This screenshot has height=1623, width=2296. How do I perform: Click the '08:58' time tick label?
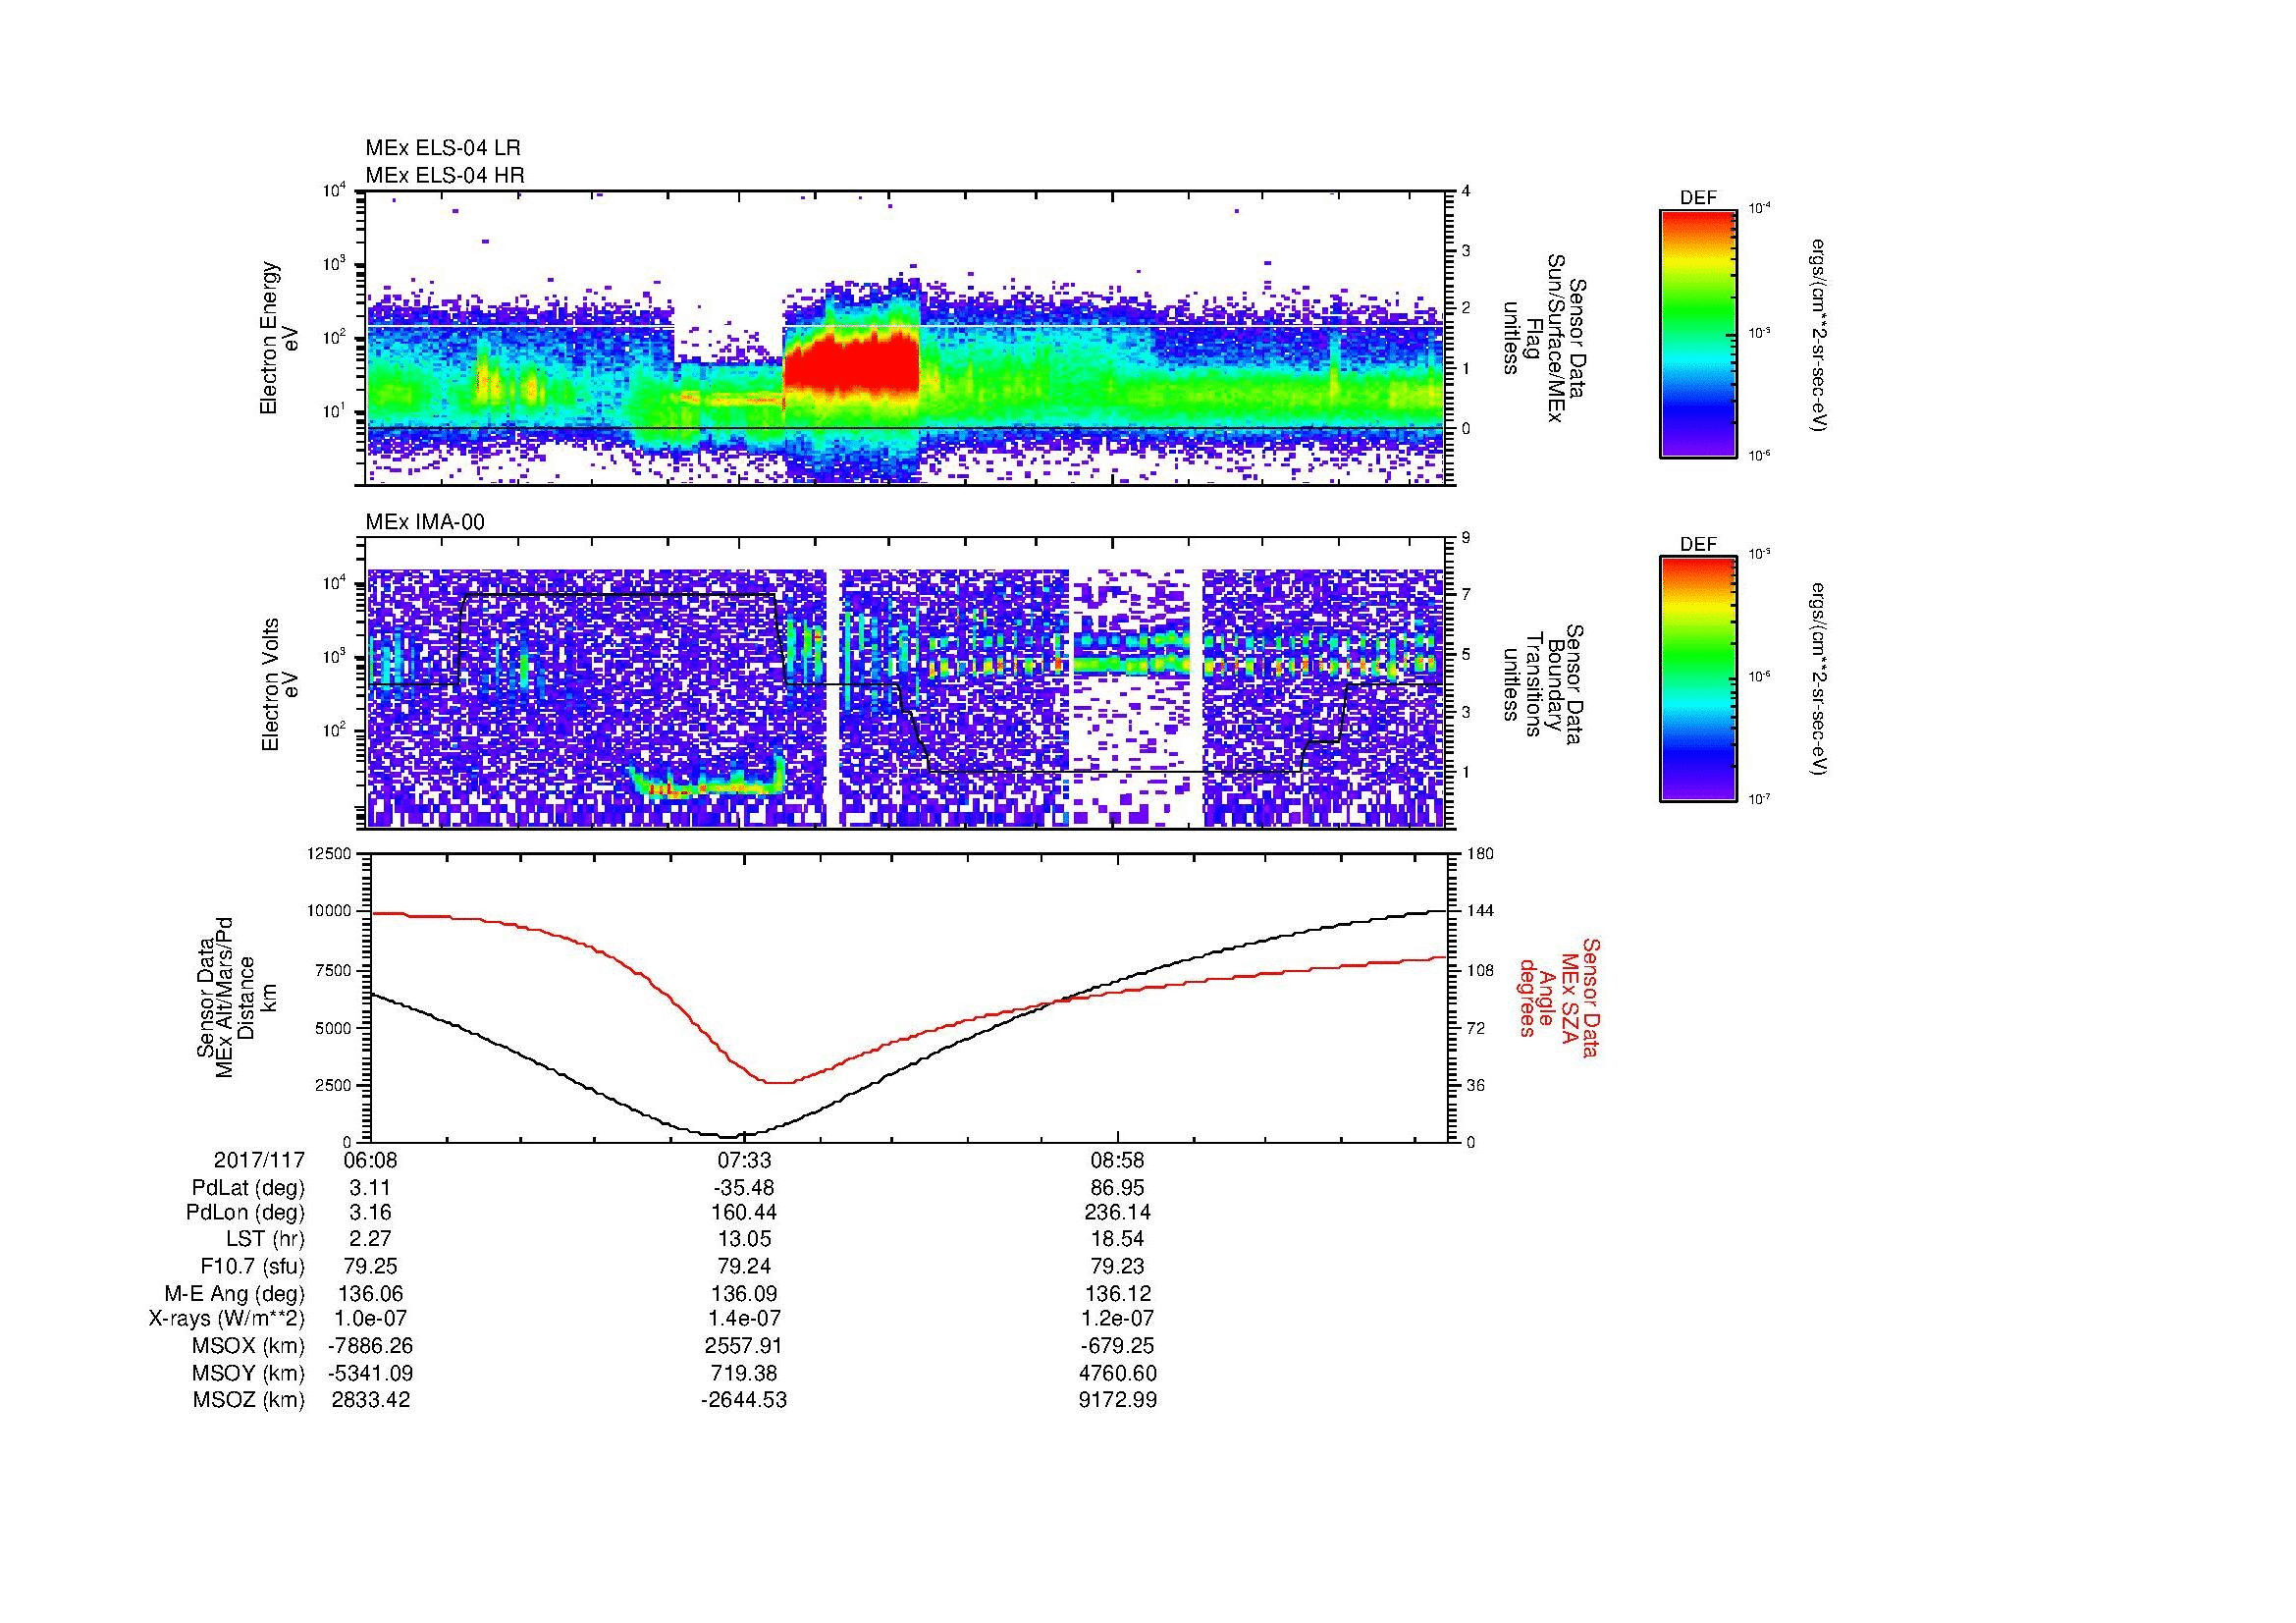(1118, 1161)
